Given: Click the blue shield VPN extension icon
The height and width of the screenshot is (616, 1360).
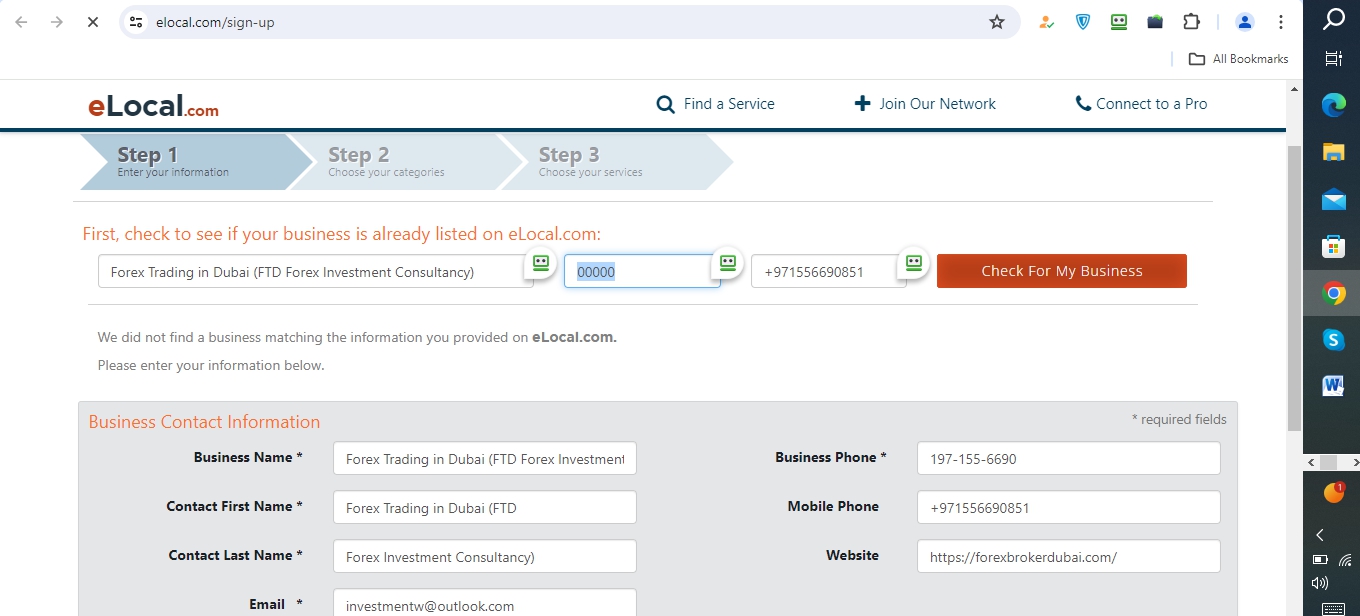Looking at the screenshot, I should point(1083,22).
